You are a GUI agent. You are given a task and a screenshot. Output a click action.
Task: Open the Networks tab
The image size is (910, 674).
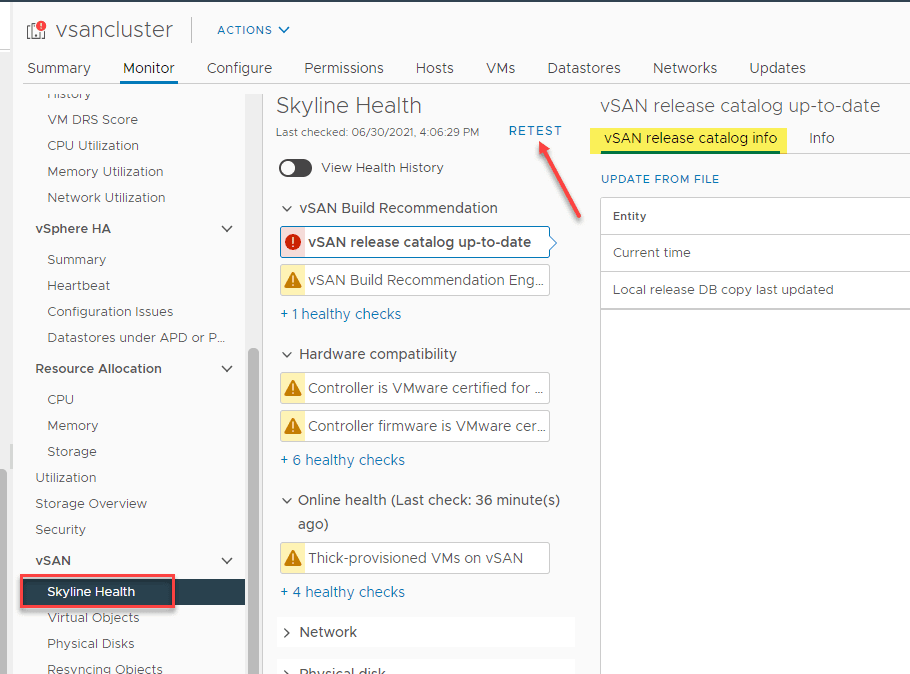point(685,69)
